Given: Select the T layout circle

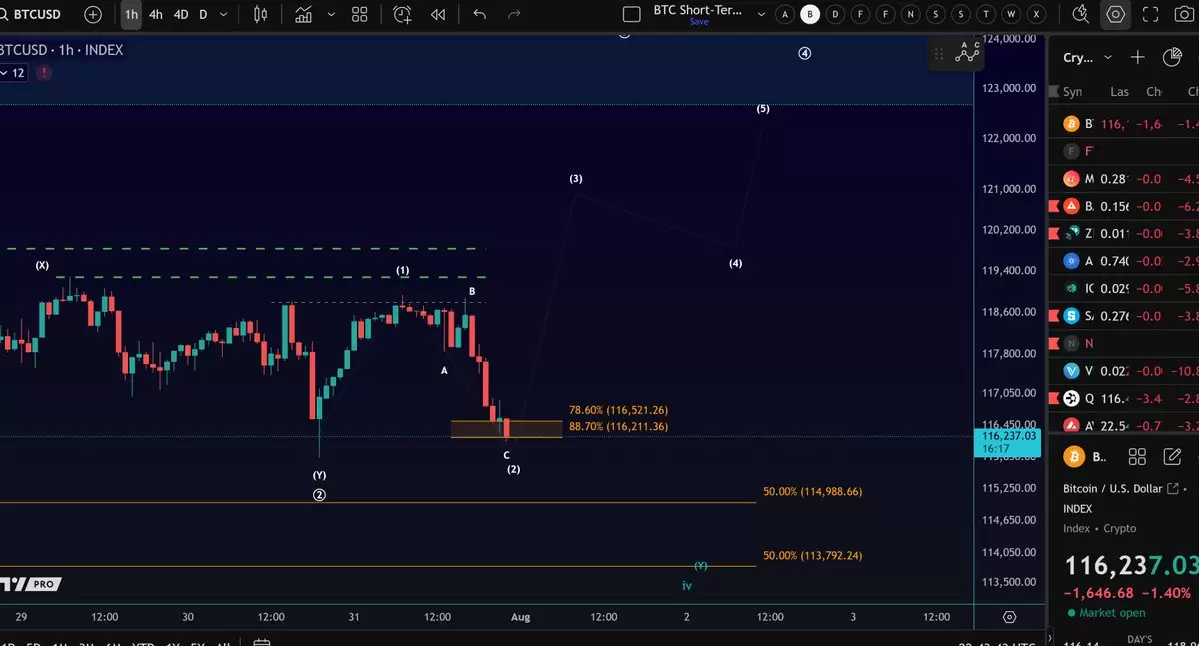Looking at the screenshot, I should [x=986, y=15].
